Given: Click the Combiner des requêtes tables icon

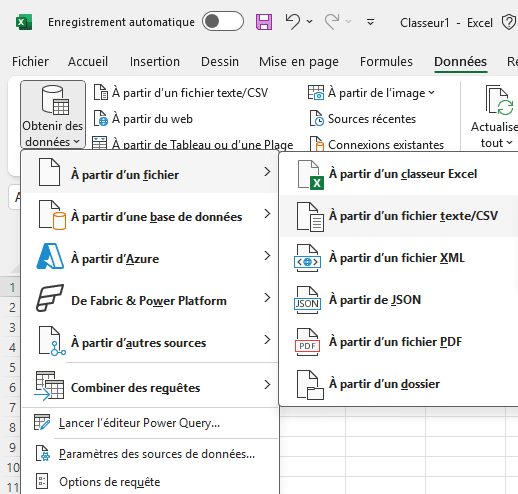Looking at the screenshot, I should [49, 385].
